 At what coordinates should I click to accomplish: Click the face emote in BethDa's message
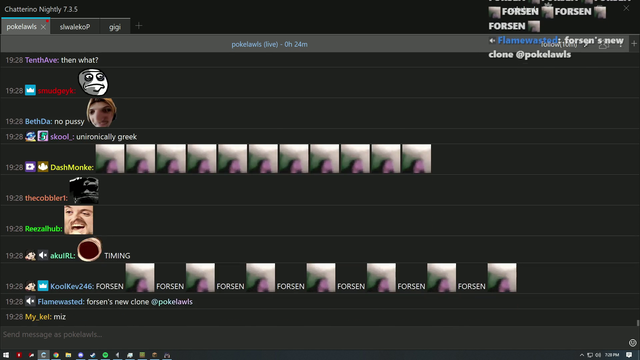tap(101, 113)
